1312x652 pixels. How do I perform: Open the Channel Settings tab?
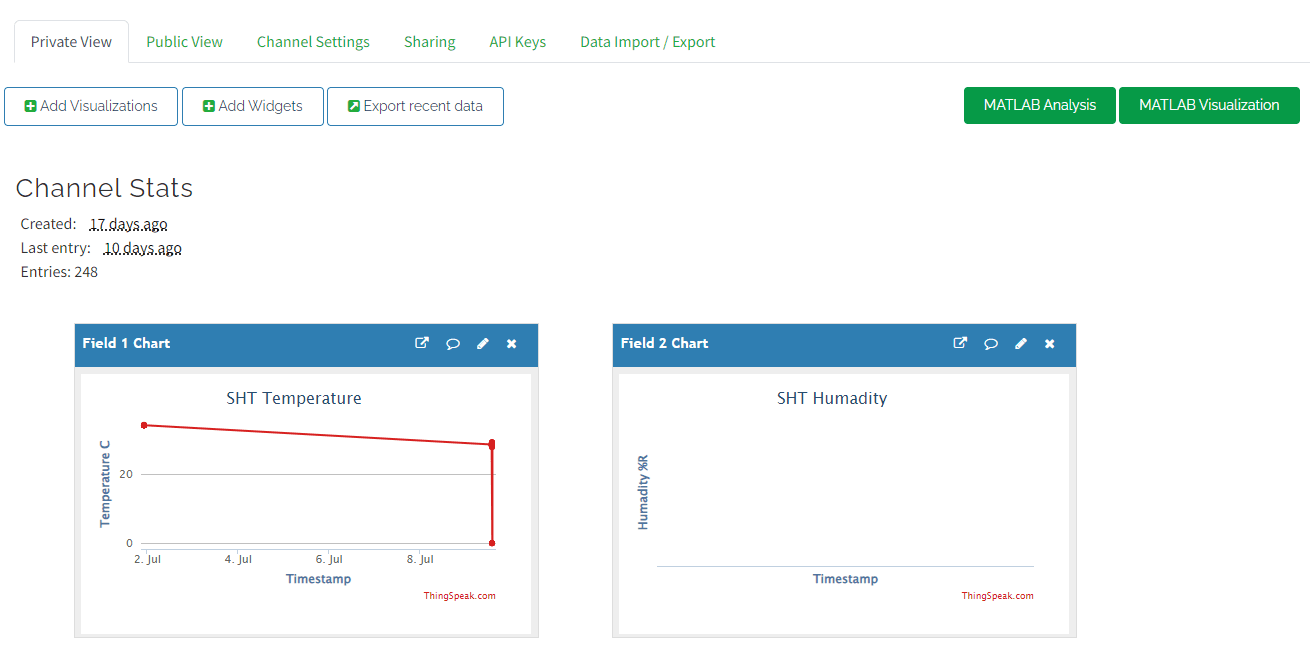click(313, 42)
